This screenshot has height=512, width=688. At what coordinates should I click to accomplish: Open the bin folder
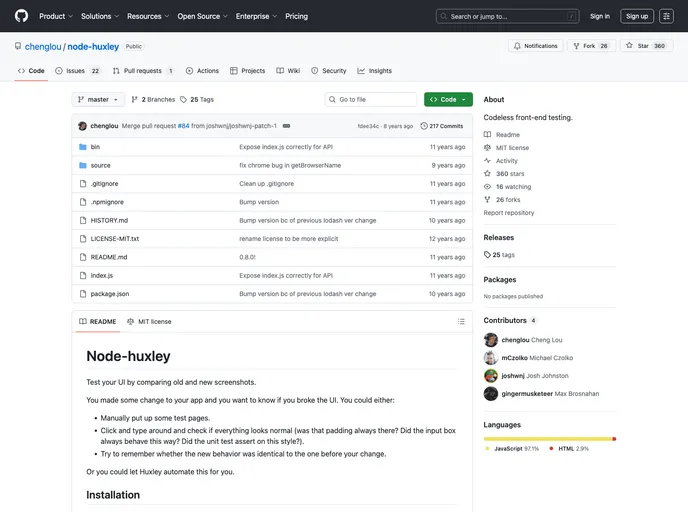(95, 147)
